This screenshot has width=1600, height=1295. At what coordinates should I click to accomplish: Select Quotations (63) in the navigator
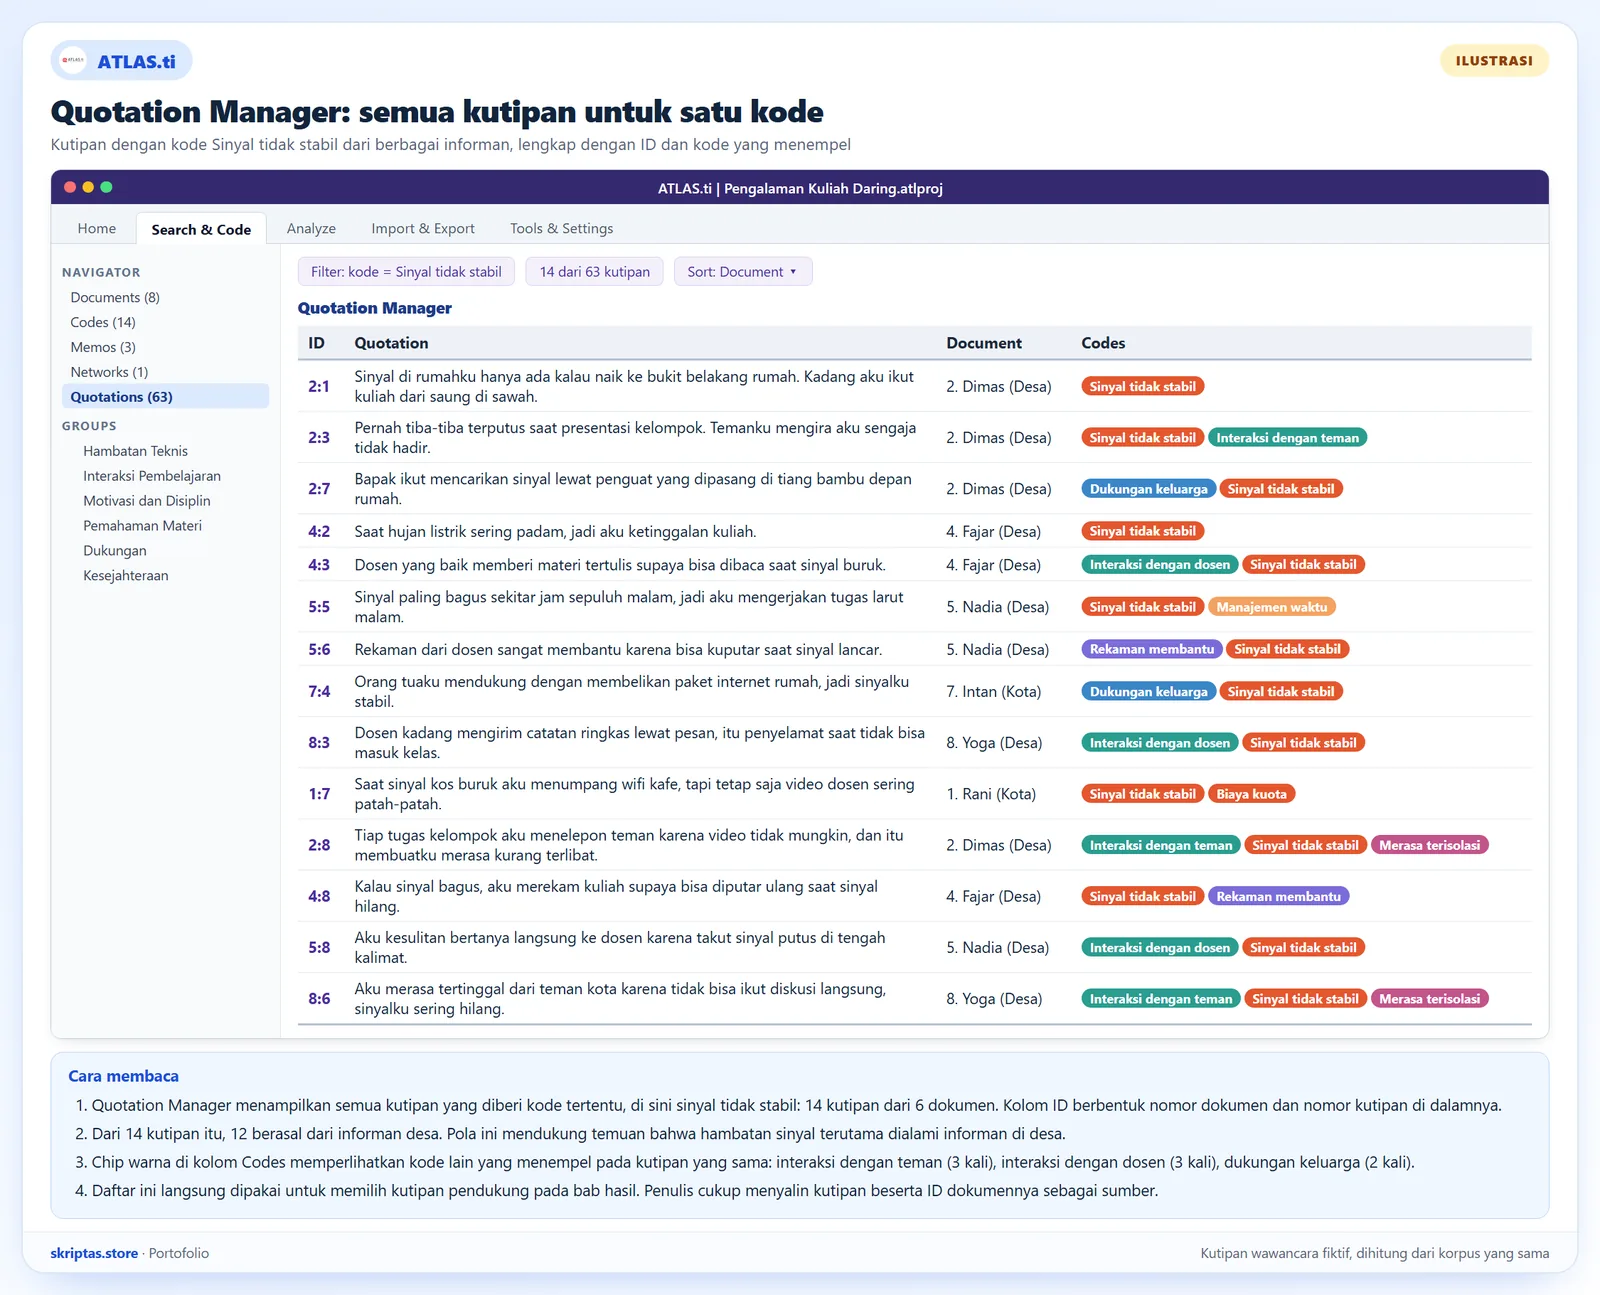coord(165,396)
